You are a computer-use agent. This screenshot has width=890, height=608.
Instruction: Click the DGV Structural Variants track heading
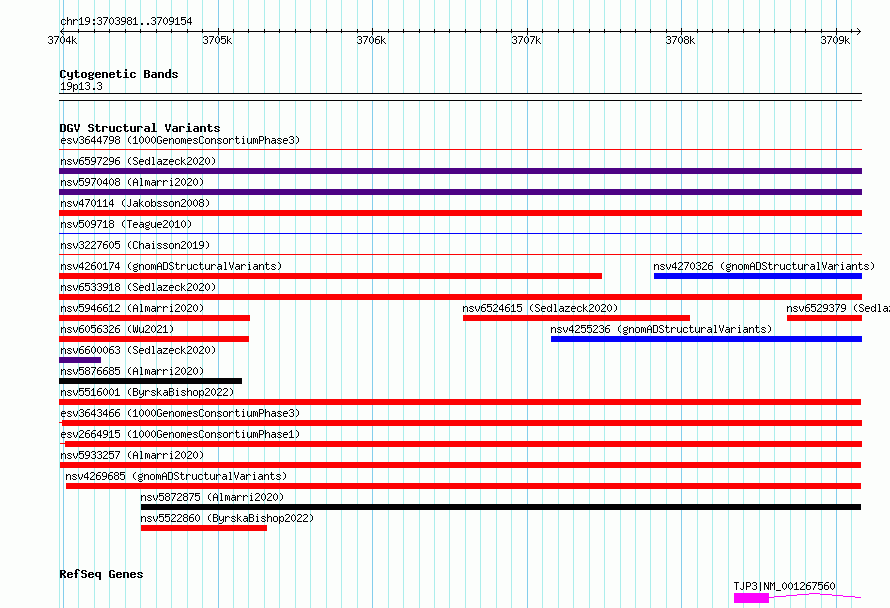click(140, 128)
